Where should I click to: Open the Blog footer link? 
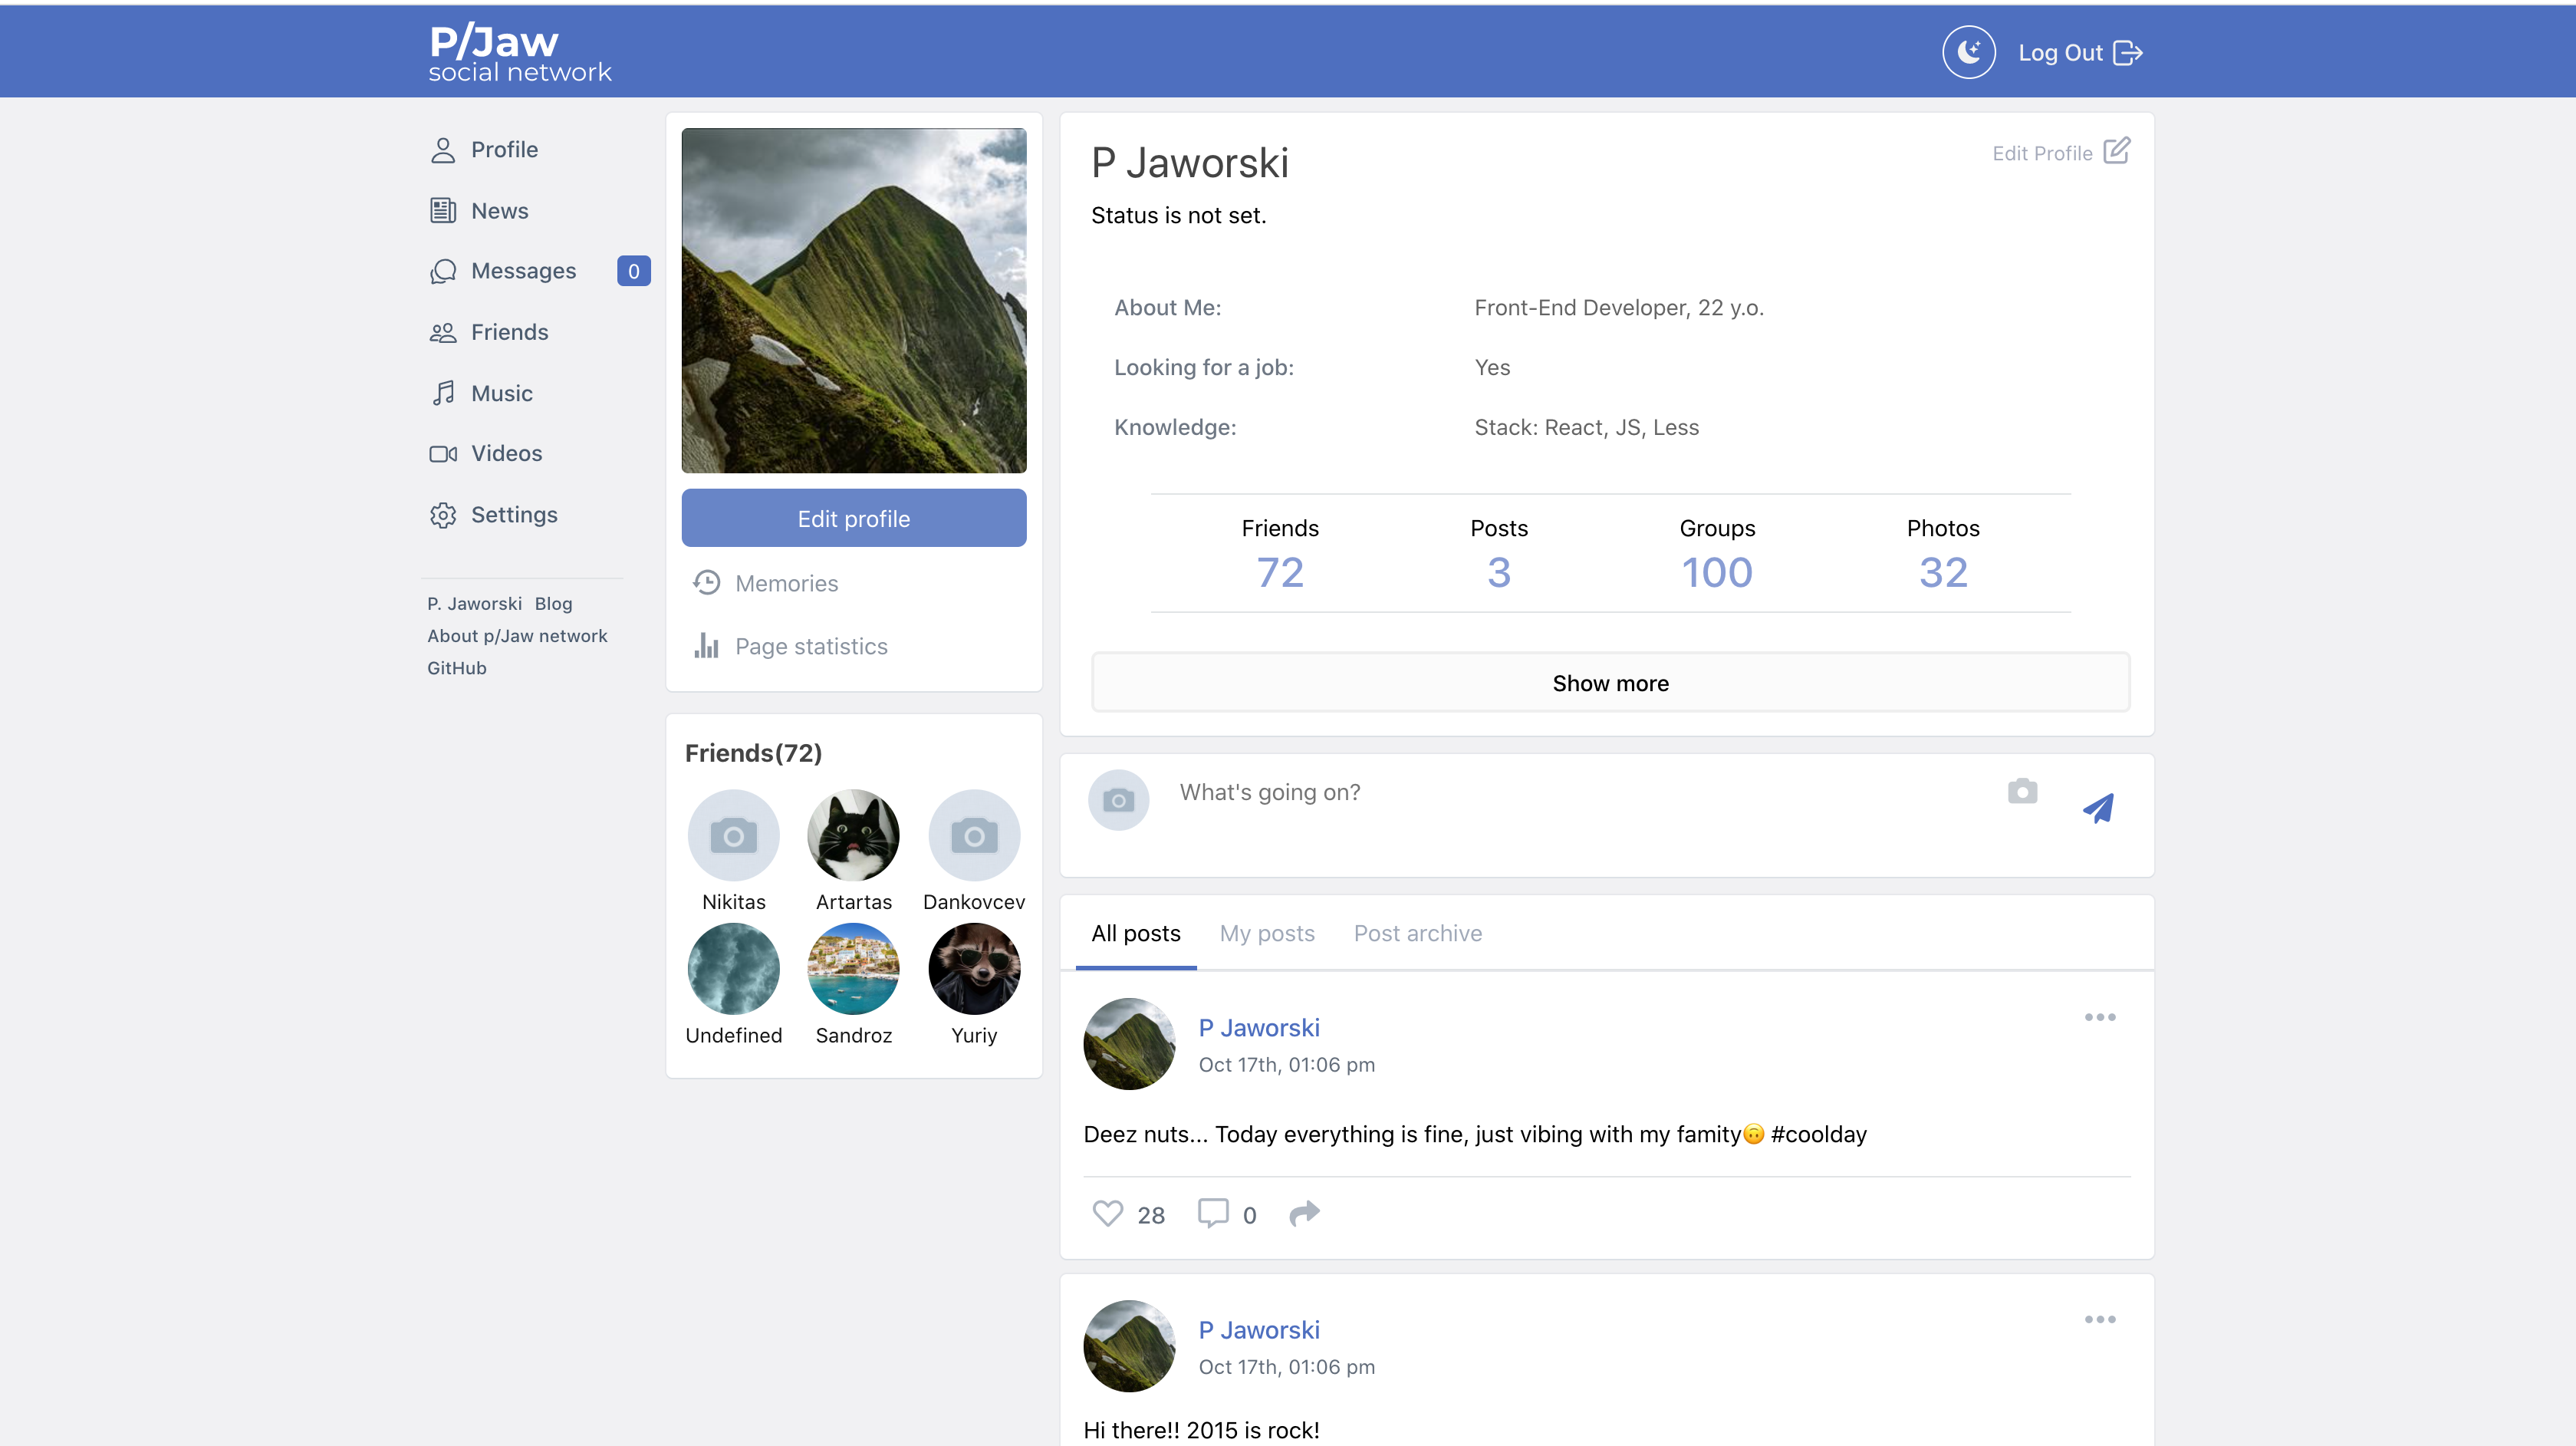pos(553,604)
